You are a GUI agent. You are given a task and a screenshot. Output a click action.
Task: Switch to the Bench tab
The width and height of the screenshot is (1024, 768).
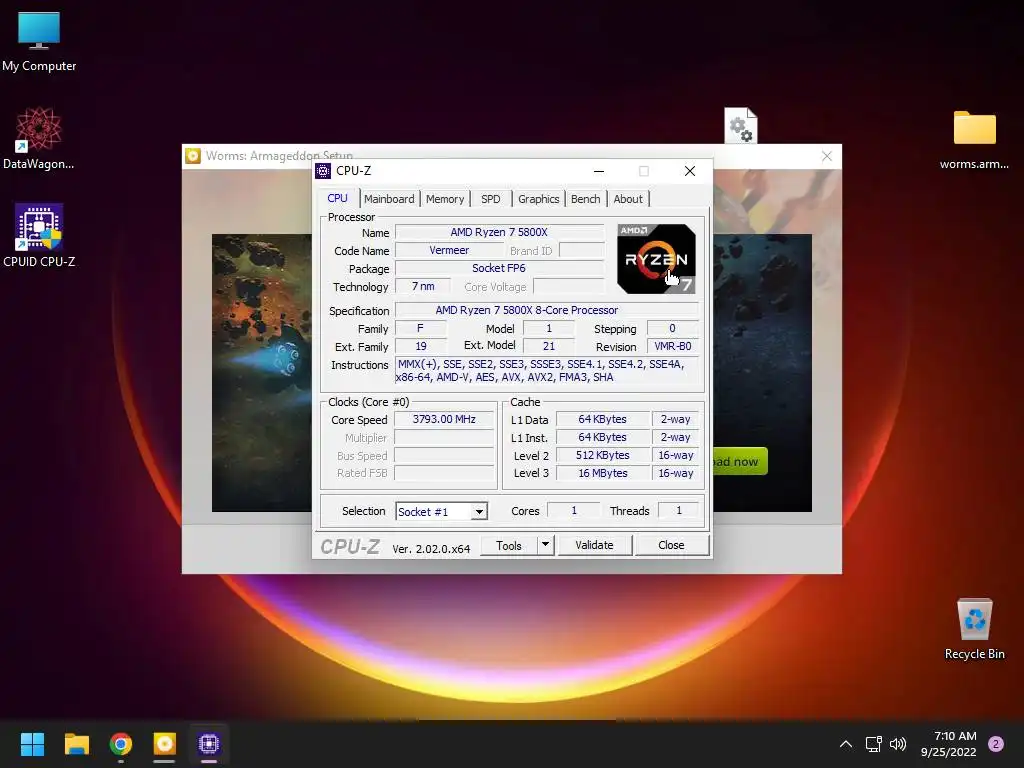coord(585,199)
